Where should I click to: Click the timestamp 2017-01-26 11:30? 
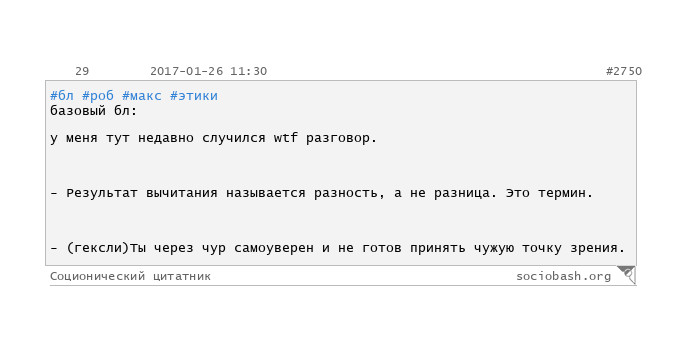pyautogui.click(x=209, y=71)
